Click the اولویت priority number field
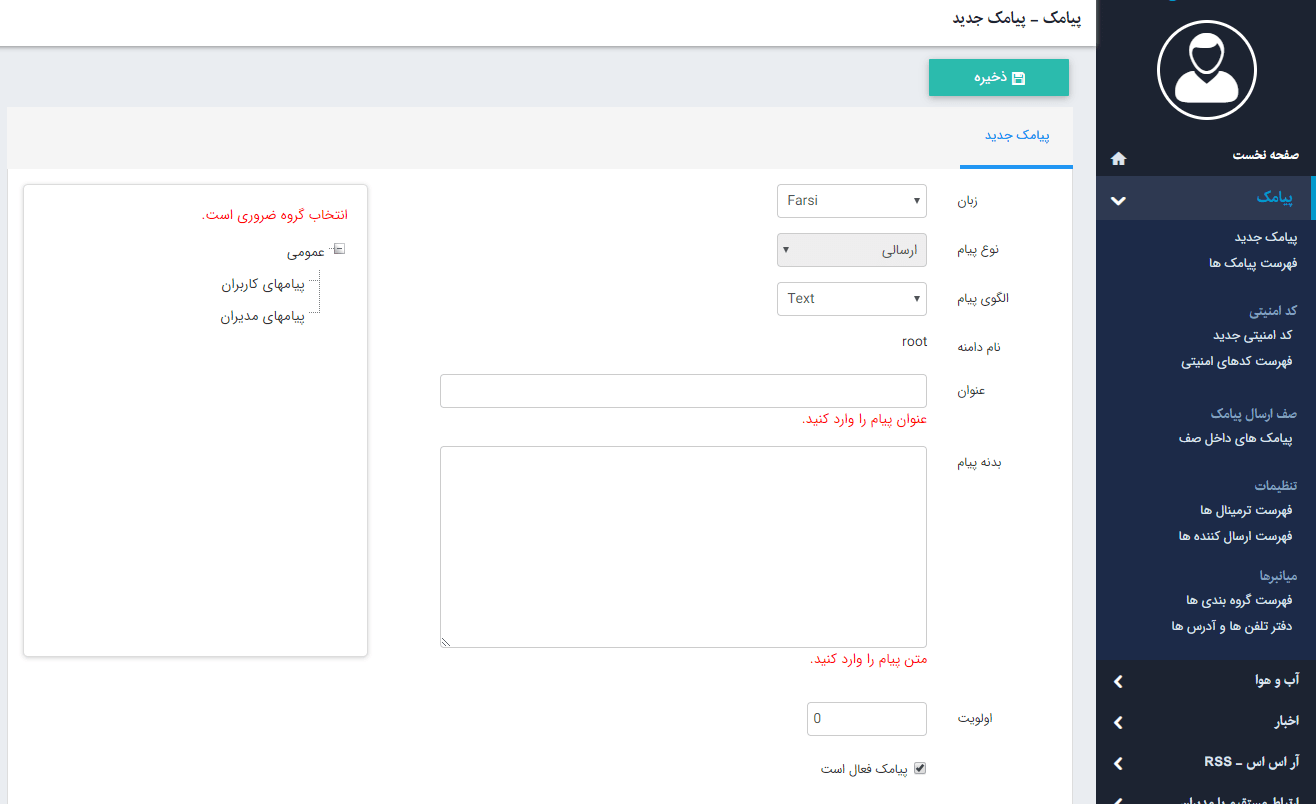Screen dimensions: 1316x804 (866, 718)
